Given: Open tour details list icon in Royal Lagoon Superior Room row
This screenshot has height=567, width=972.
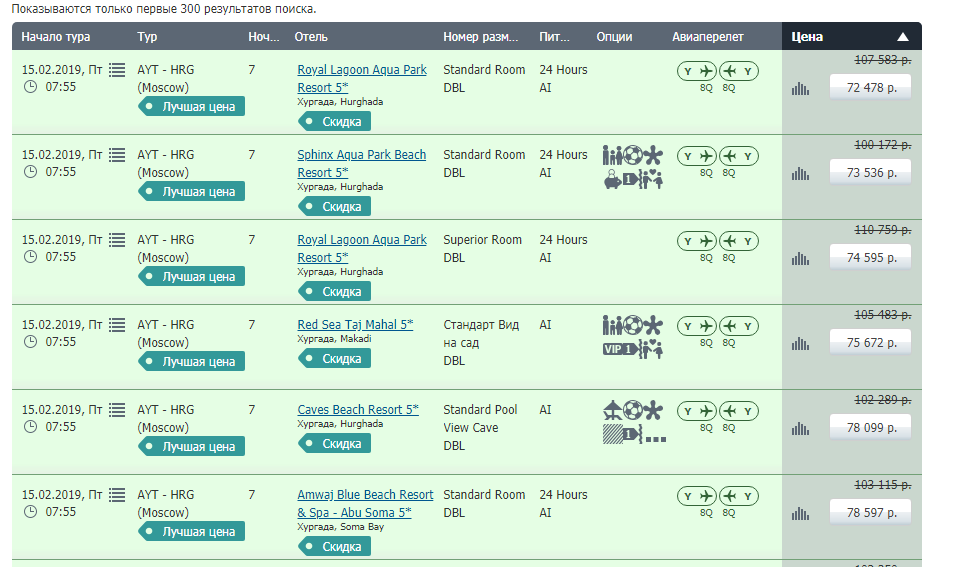Looking at the screenshot, I should pyautogui.click(x=117, y=240).
